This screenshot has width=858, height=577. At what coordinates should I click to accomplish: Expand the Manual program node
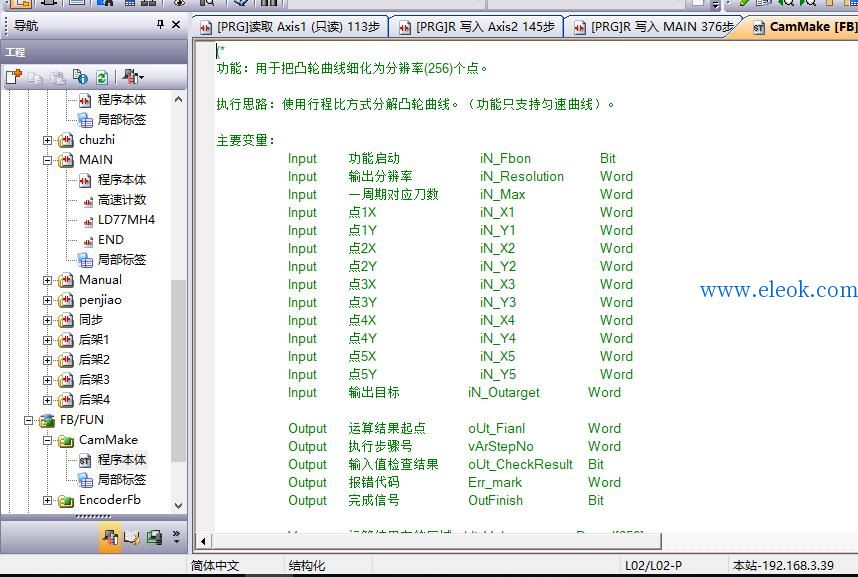click(x=48, y=280)
